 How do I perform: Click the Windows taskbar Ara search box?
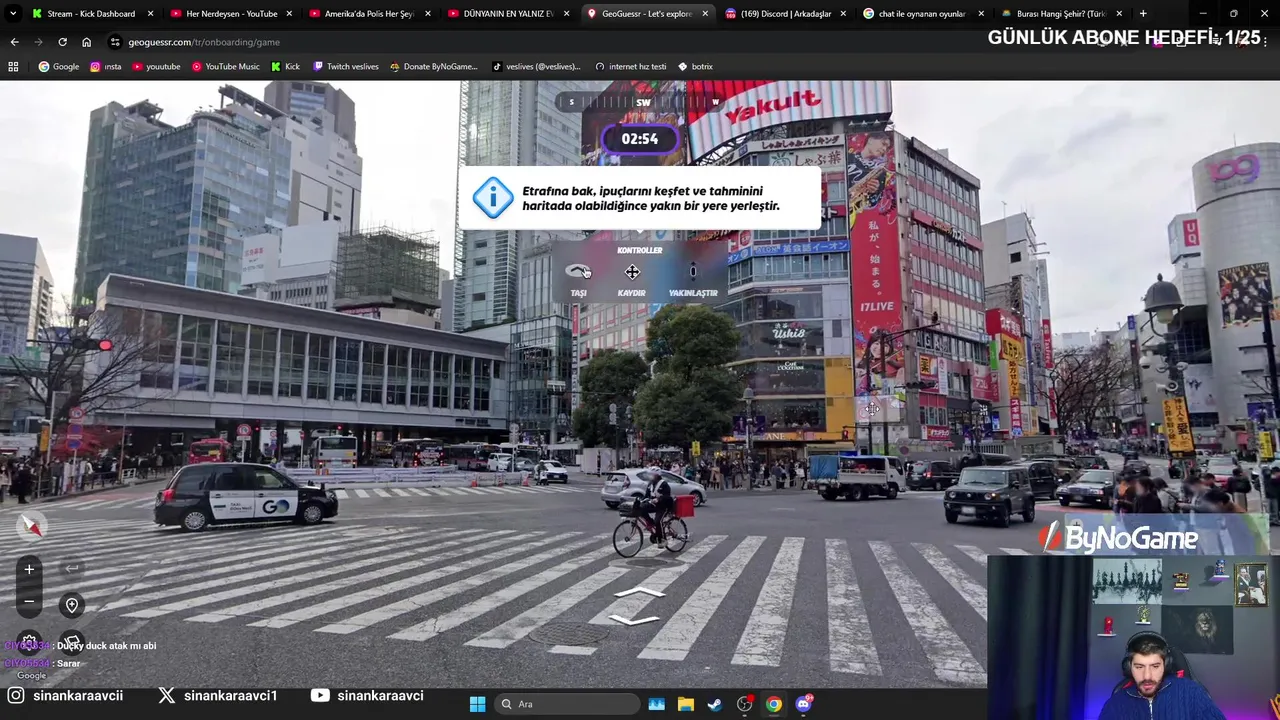(568, 704)
